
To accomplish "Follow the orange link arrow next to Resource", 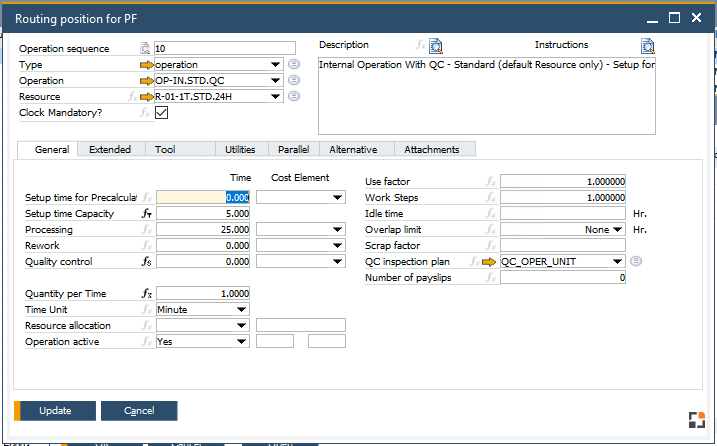I will [147, 97].
